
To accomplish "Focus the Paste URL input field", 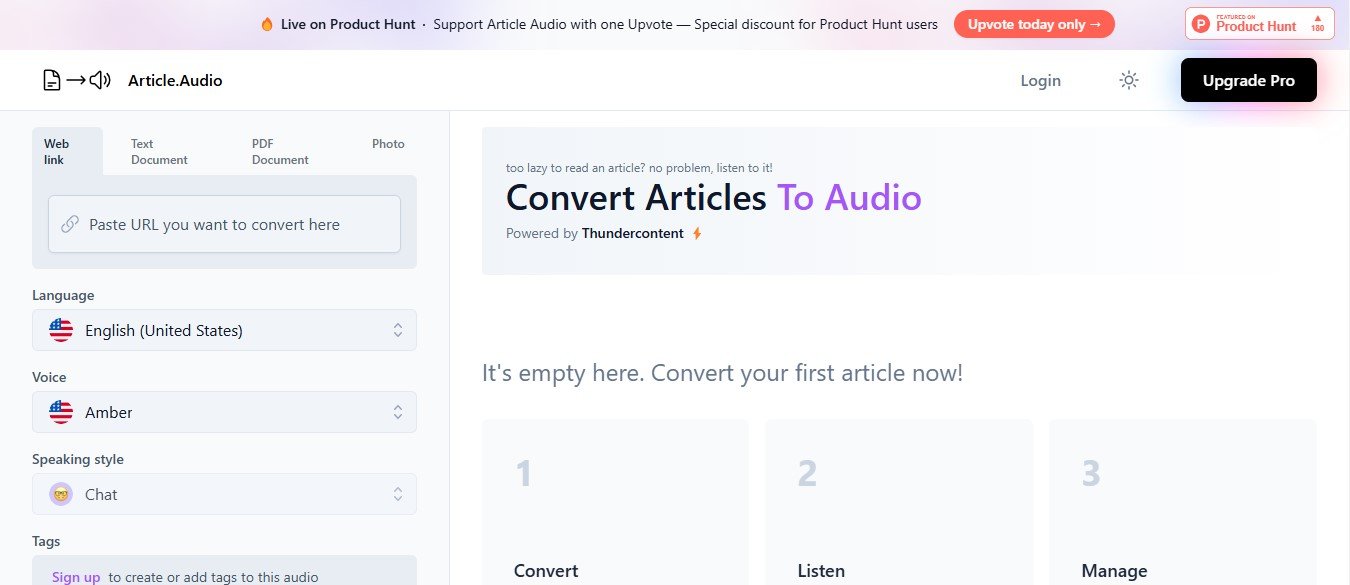I will click(x=240, y=225).
